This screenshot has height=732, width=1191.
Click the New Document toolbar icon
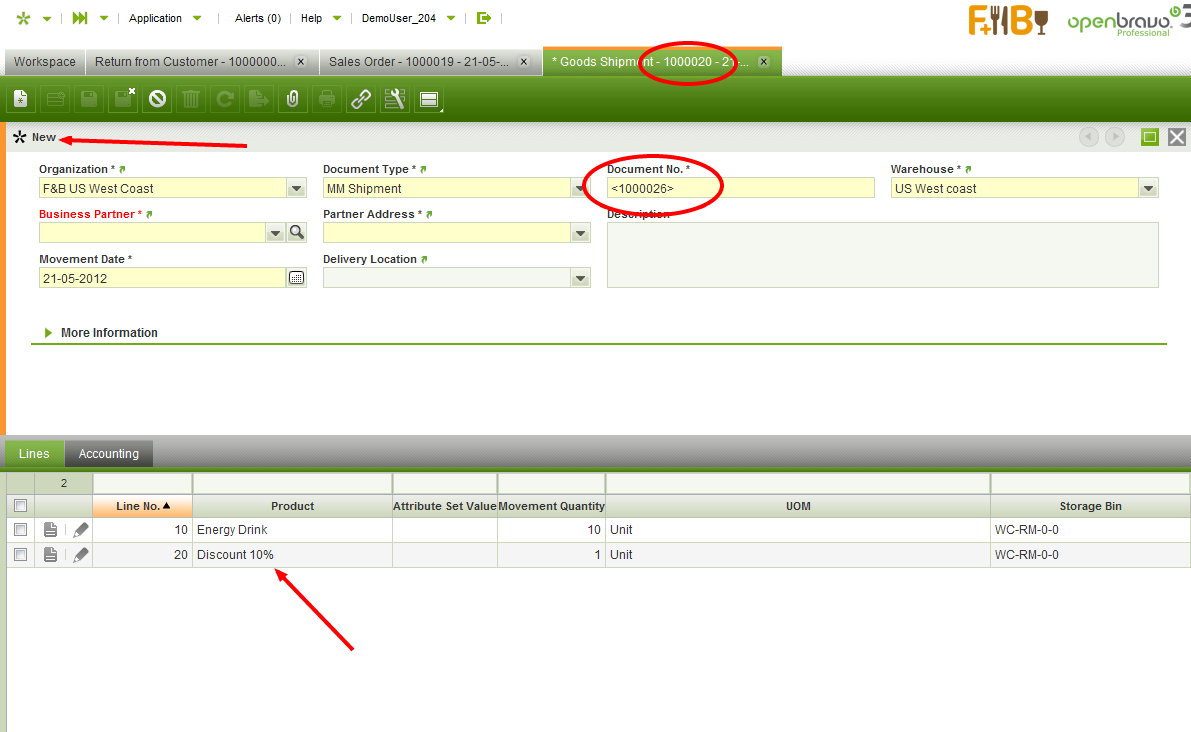click(x=21, y=99)
